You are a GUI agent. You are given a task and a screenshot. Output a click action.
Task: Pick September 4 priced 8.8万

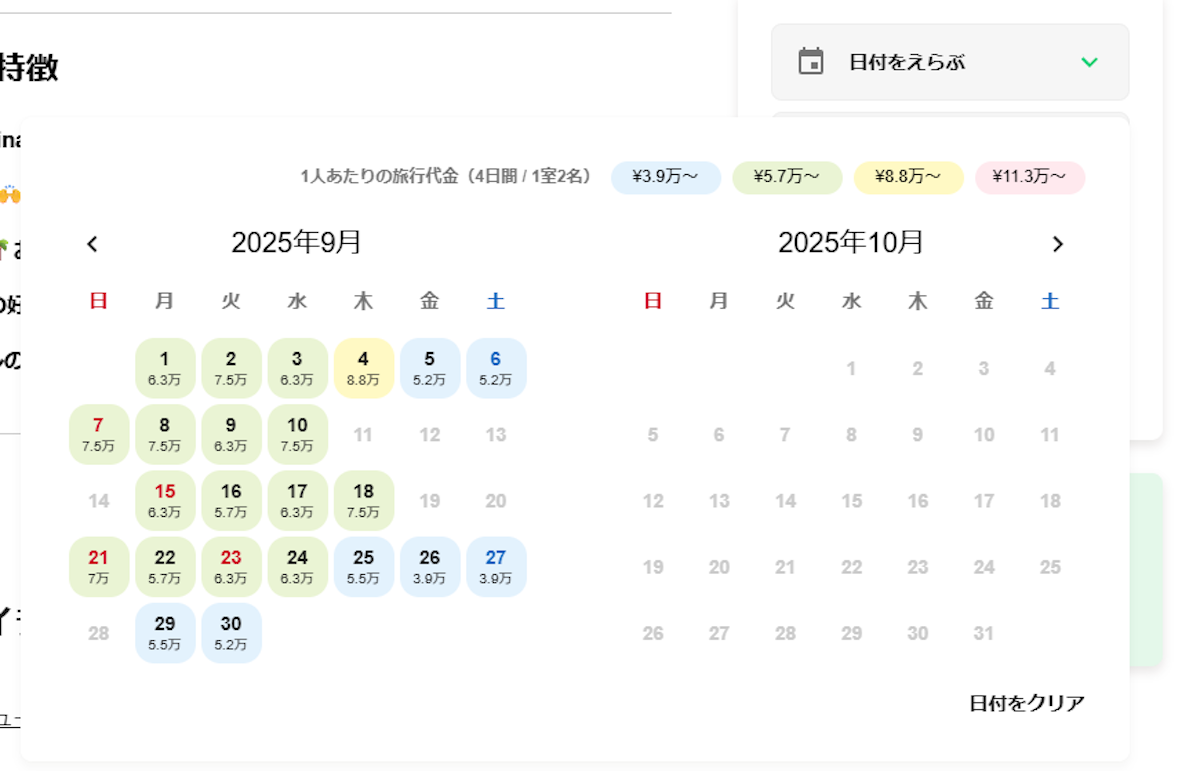(363, 367)
